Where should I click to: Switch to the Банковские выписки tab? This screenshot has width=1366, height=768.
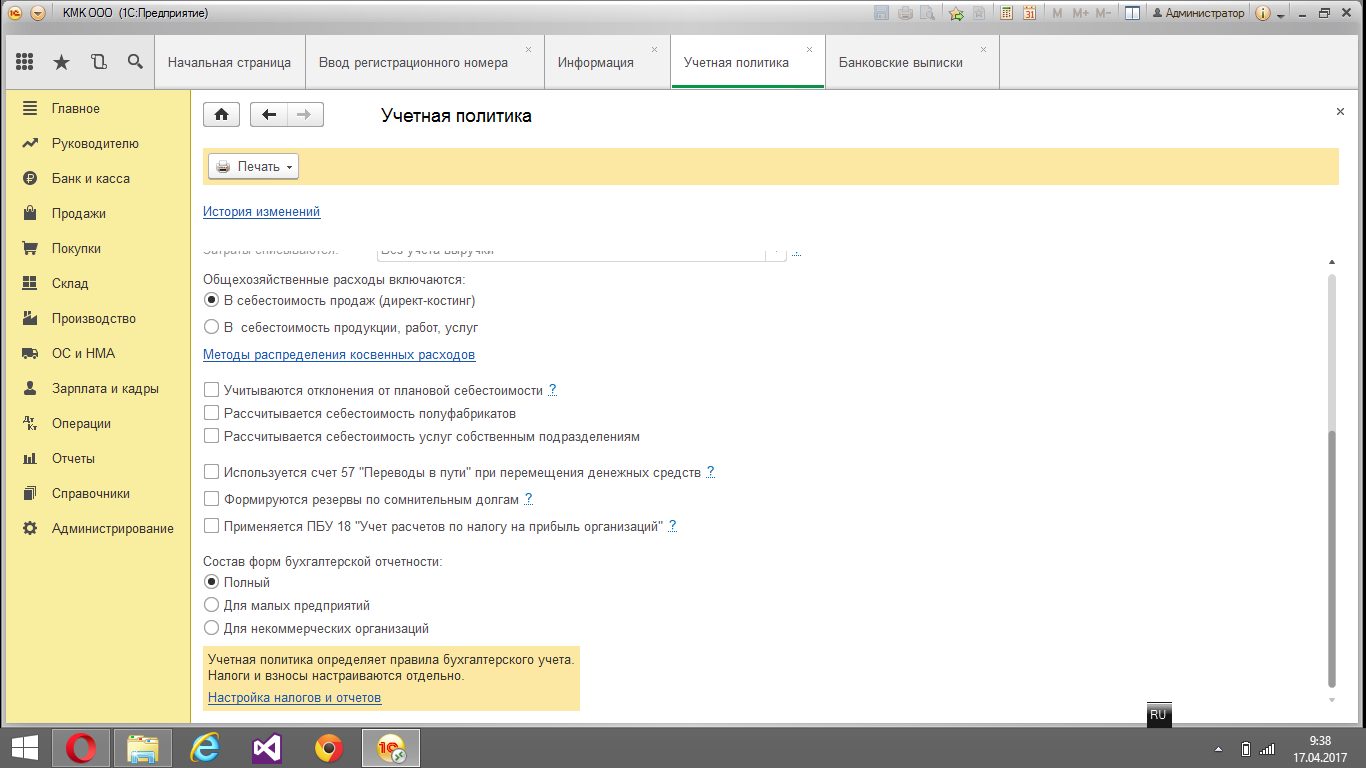[900, 62]
